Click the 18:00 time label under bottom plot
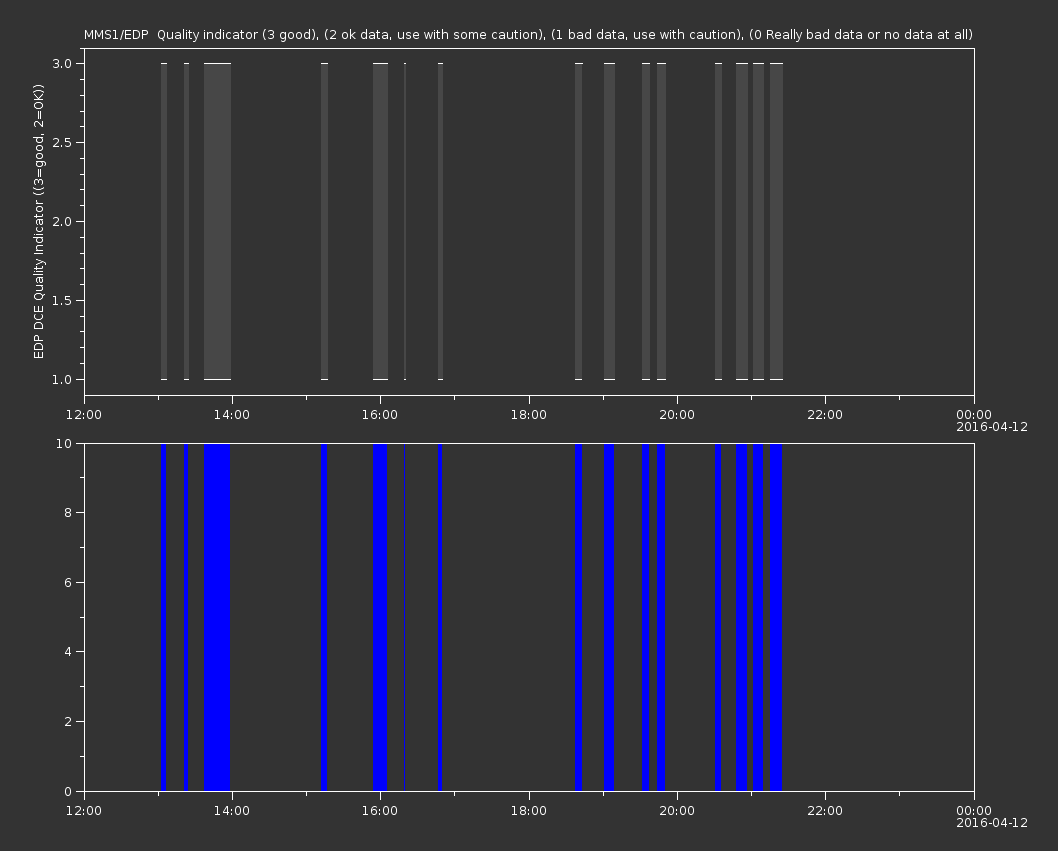This screenshot has height=851, width=1058. point(528,811)
